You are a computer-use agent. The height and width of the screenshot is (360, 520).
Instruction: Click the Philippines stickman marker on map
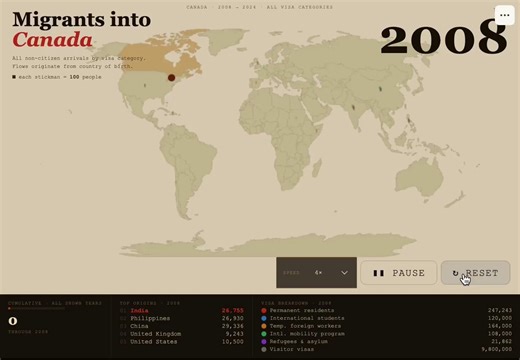tap(409, 121)
